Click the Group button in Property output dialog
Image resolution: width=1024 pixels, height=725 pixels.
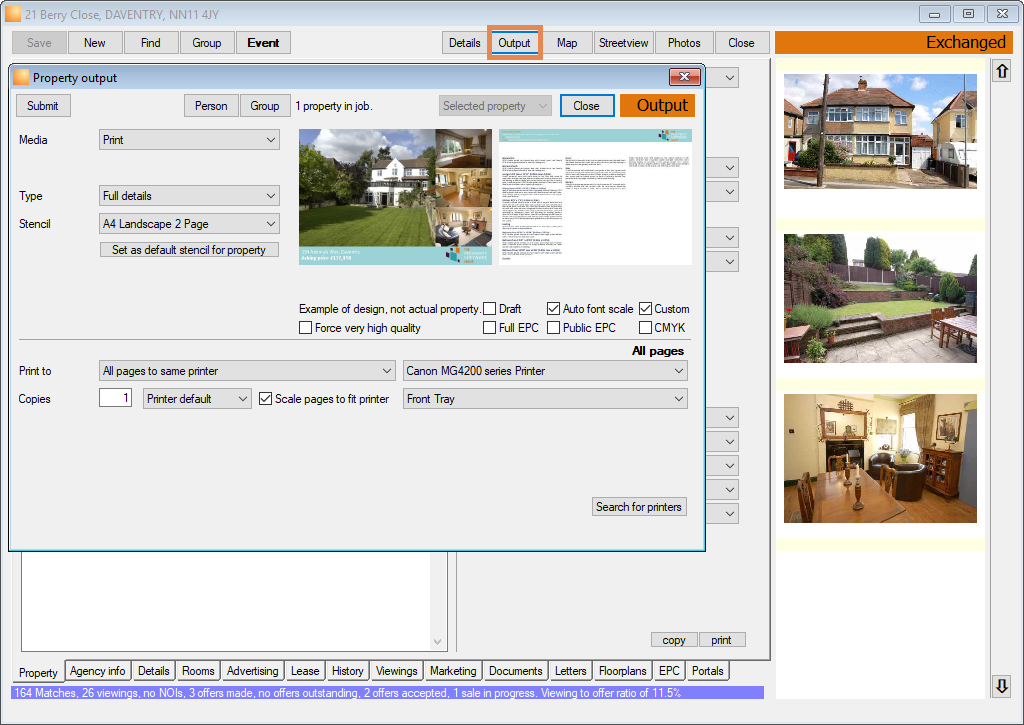pos(264,106)
